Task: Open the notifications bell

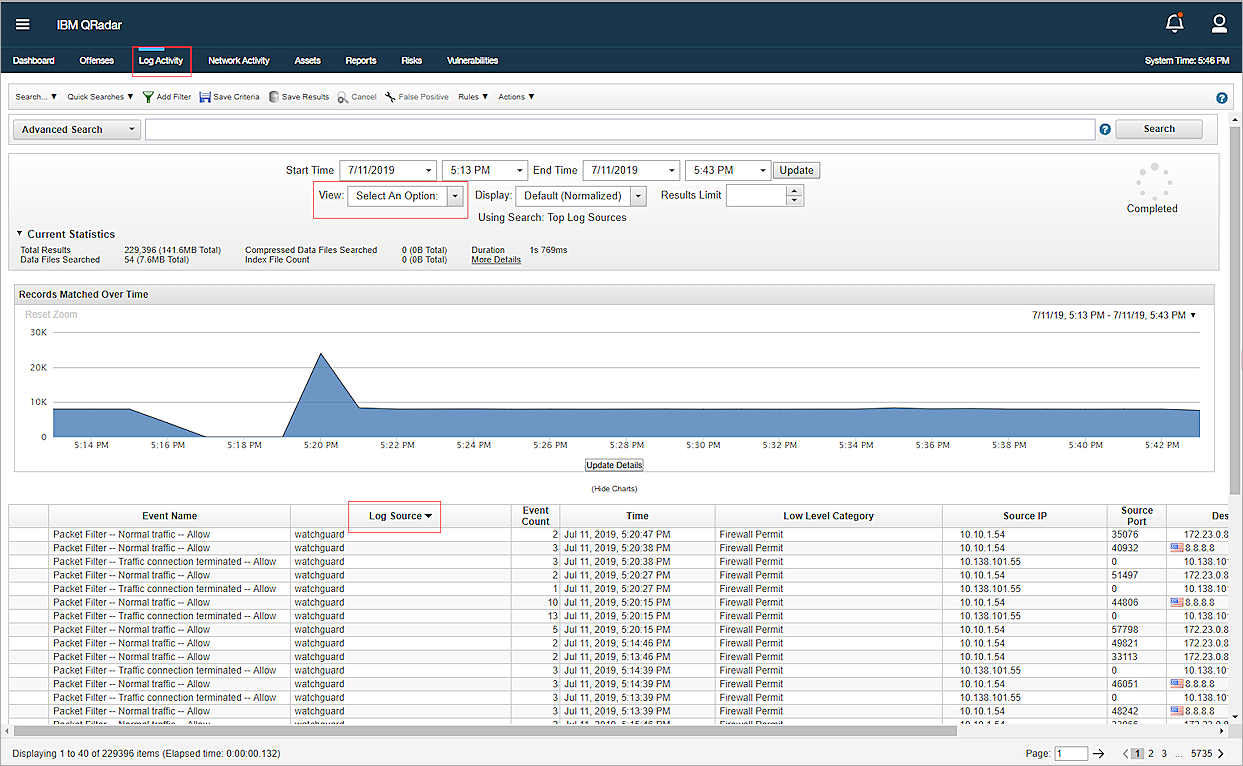Action: pos(1174,24)
